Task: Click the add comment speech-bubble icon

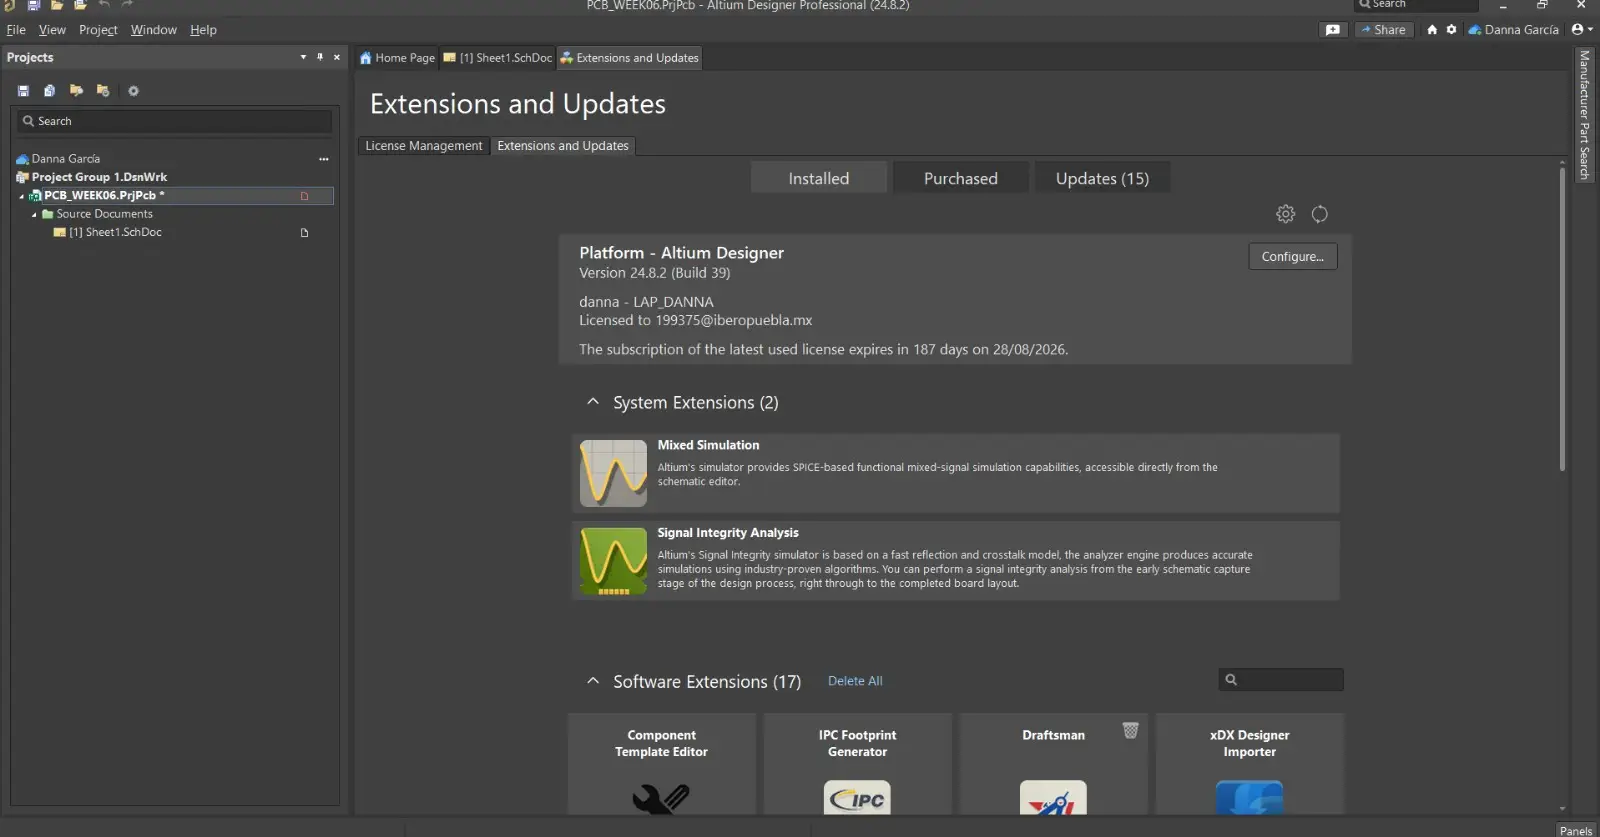Action: coord(1333,30)
